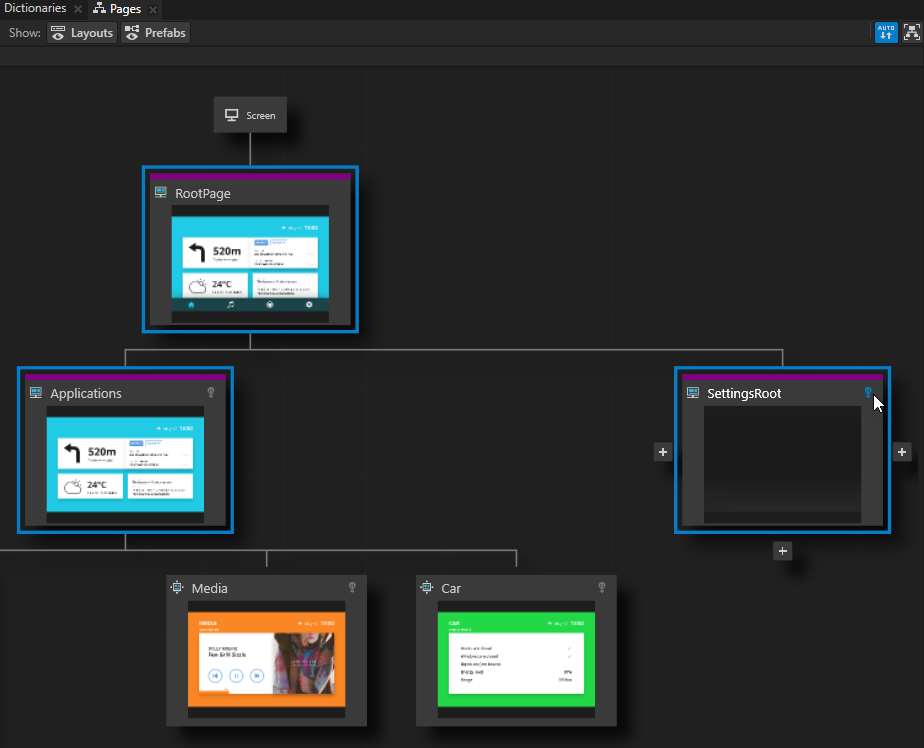This screenshot has width=924, height=748.
Task: Click the page host icon beside Media title
Action: pyautogui.click(x=177, y=588)
